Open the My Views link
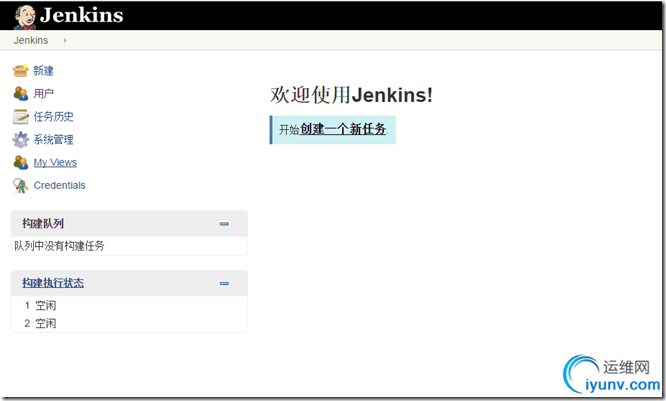666x401 pixels. (55, 162)
